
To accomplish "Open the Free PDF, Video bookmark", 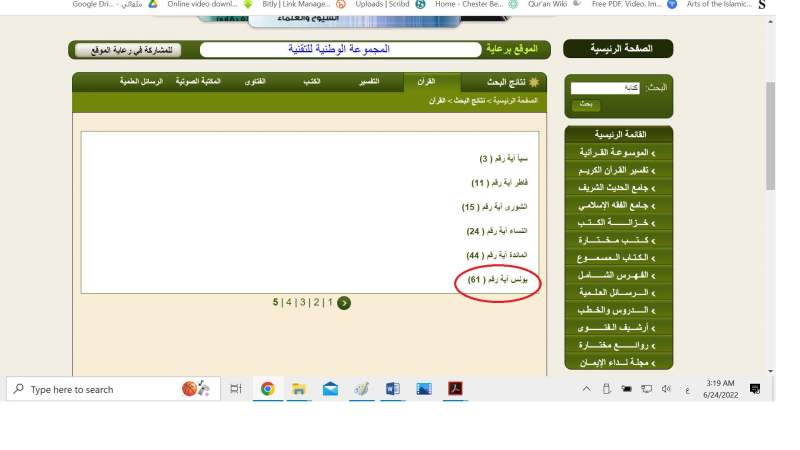I will (634, 4).
